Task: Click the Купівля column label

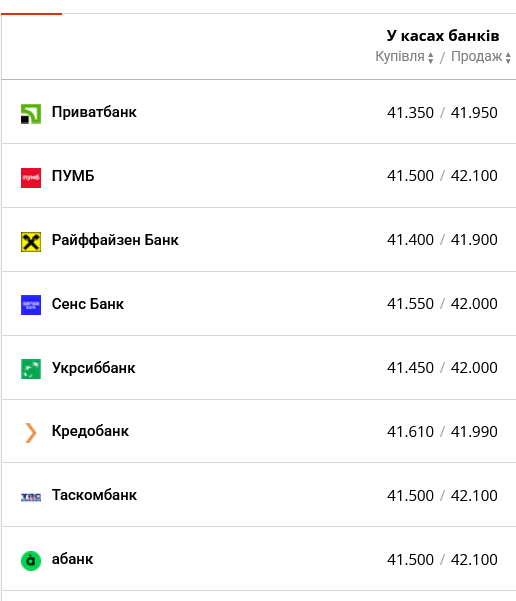Action: [399, 56]
